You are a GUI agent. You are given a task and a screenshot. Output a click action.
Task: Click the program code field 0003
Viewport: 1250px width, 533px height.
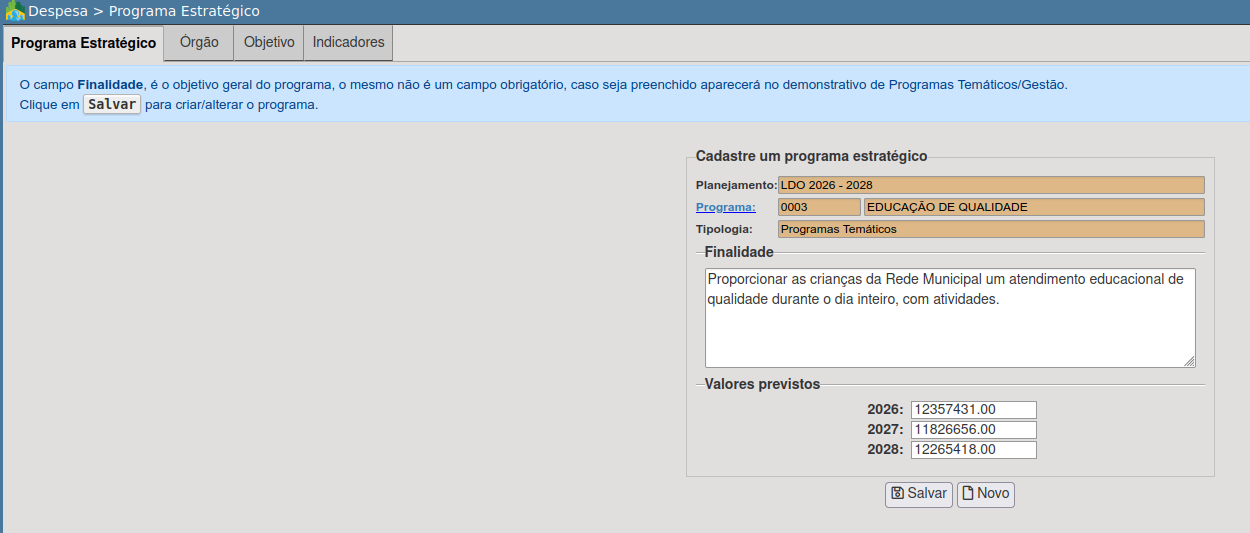(x=818, y=207)
